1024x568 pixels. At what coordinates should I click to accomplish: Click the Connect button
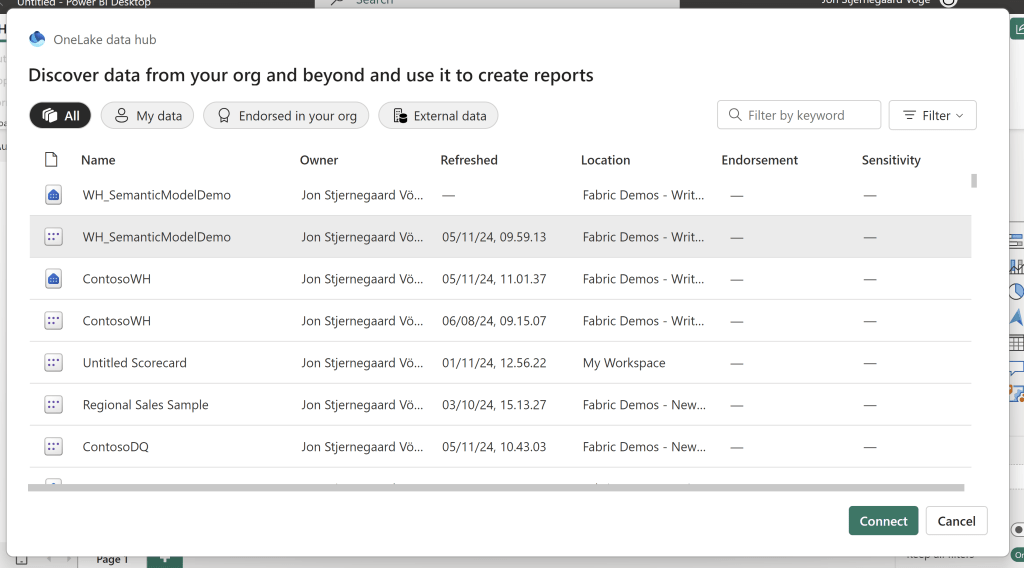[x=883, y=521]
